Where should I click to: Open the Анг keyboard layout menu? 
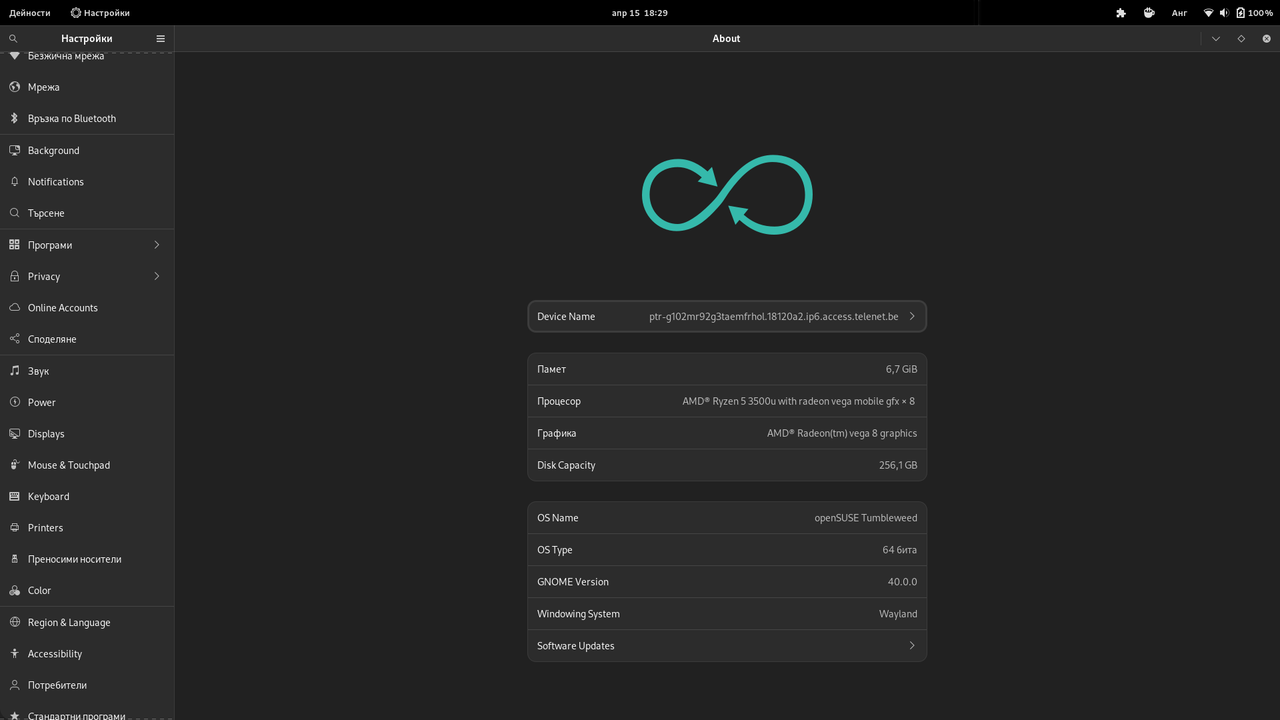(1180, 13)
